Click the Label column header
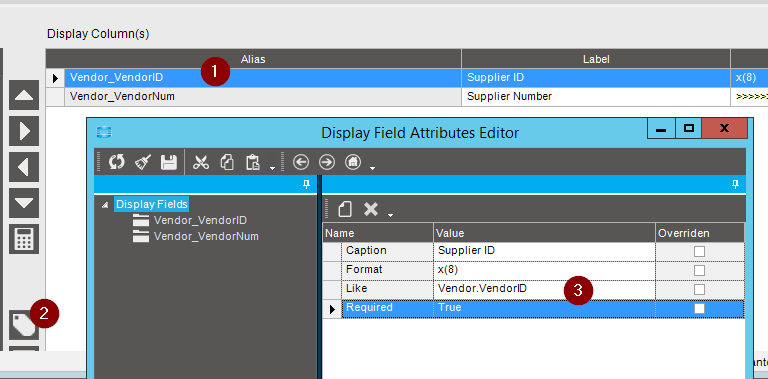This screenshot has height=379, width=768. [596, 59]
